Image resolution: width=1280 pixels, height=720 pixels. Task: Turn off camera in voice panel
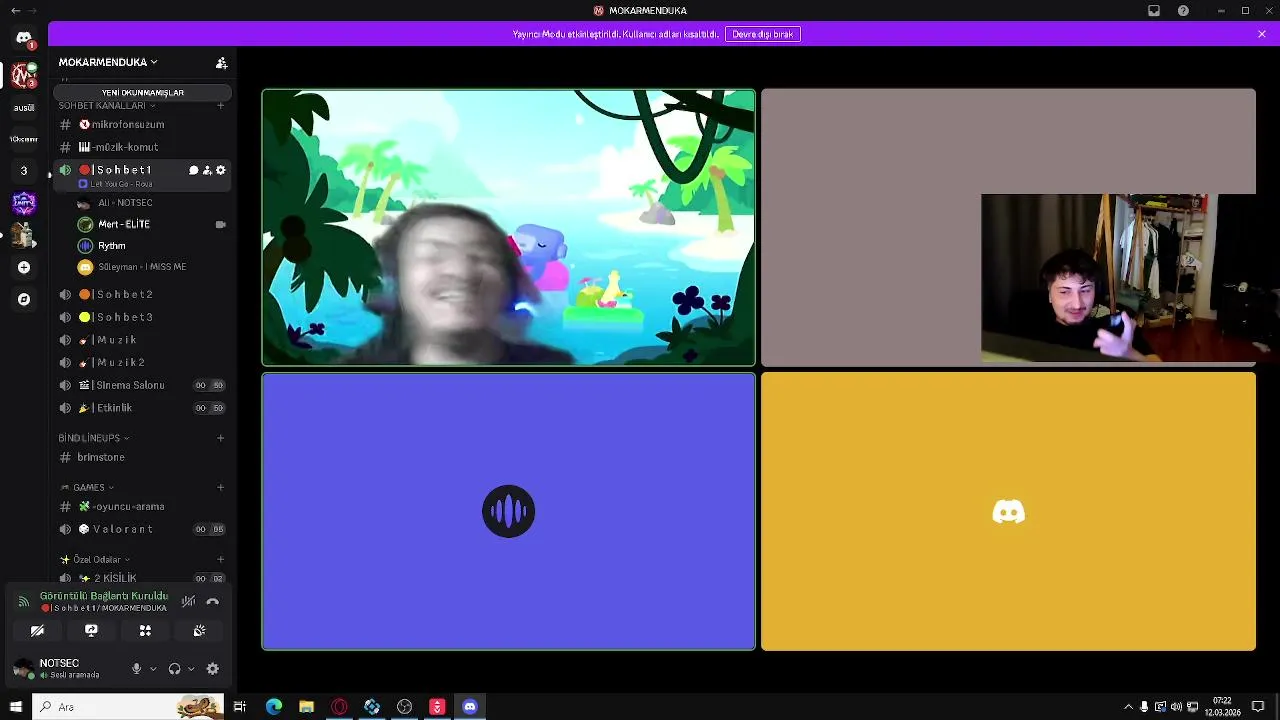37,631
